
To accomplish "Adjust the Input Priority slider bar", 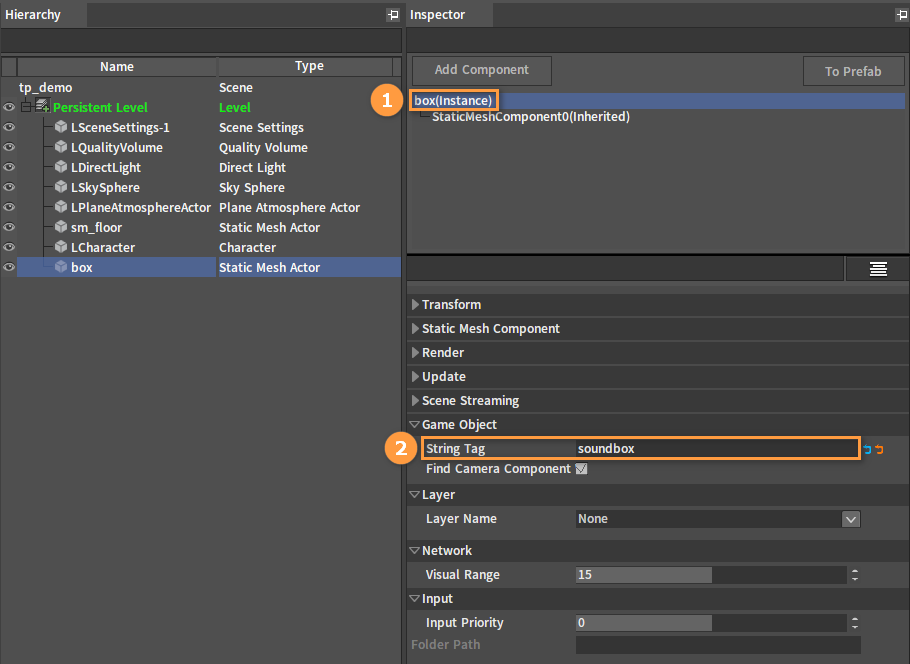I will [711, 623].
